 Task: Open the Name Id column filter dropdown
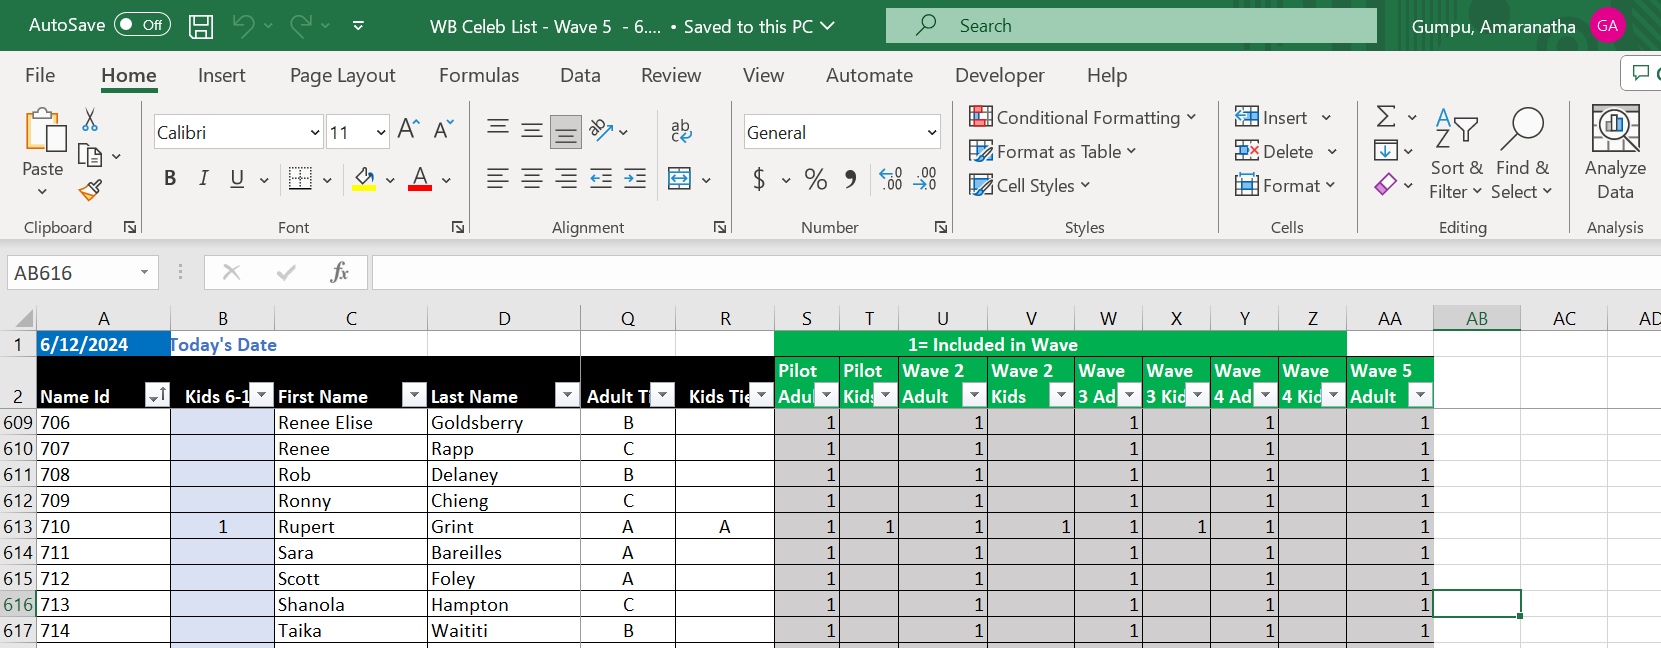pyautogui.click(x=157, y=395)
